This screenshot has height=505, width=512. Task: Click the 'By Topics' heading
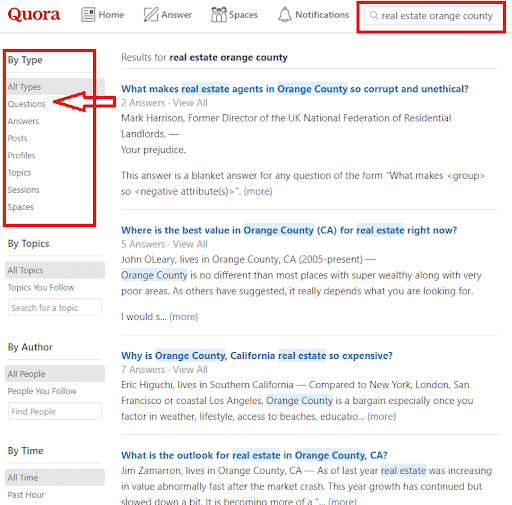pos(29,244)
